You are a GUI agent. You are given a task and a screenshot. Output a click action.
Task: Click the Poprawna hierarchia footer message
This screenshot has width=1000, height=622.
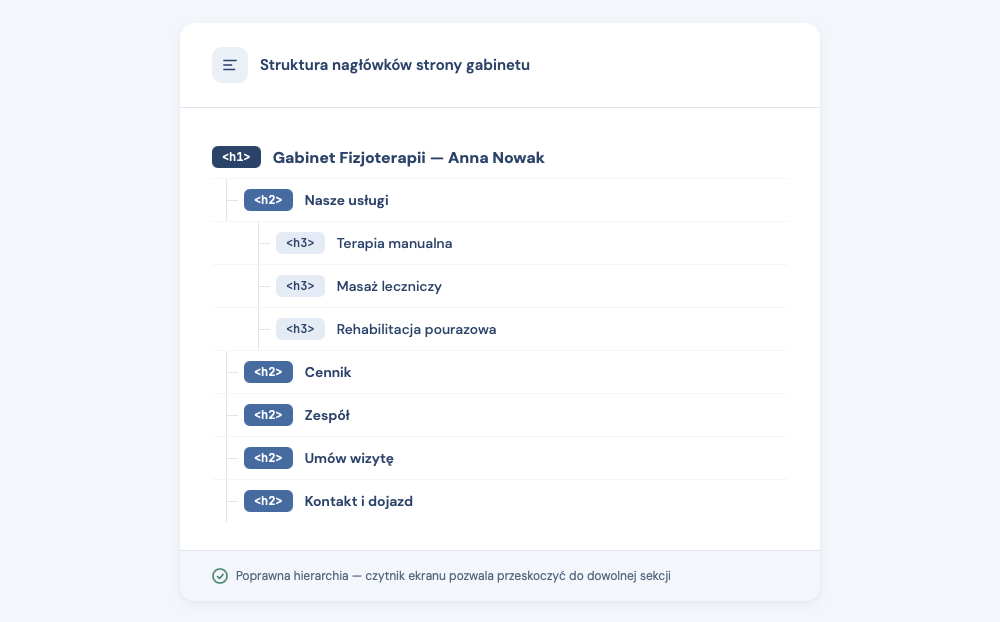click(454, 576)
